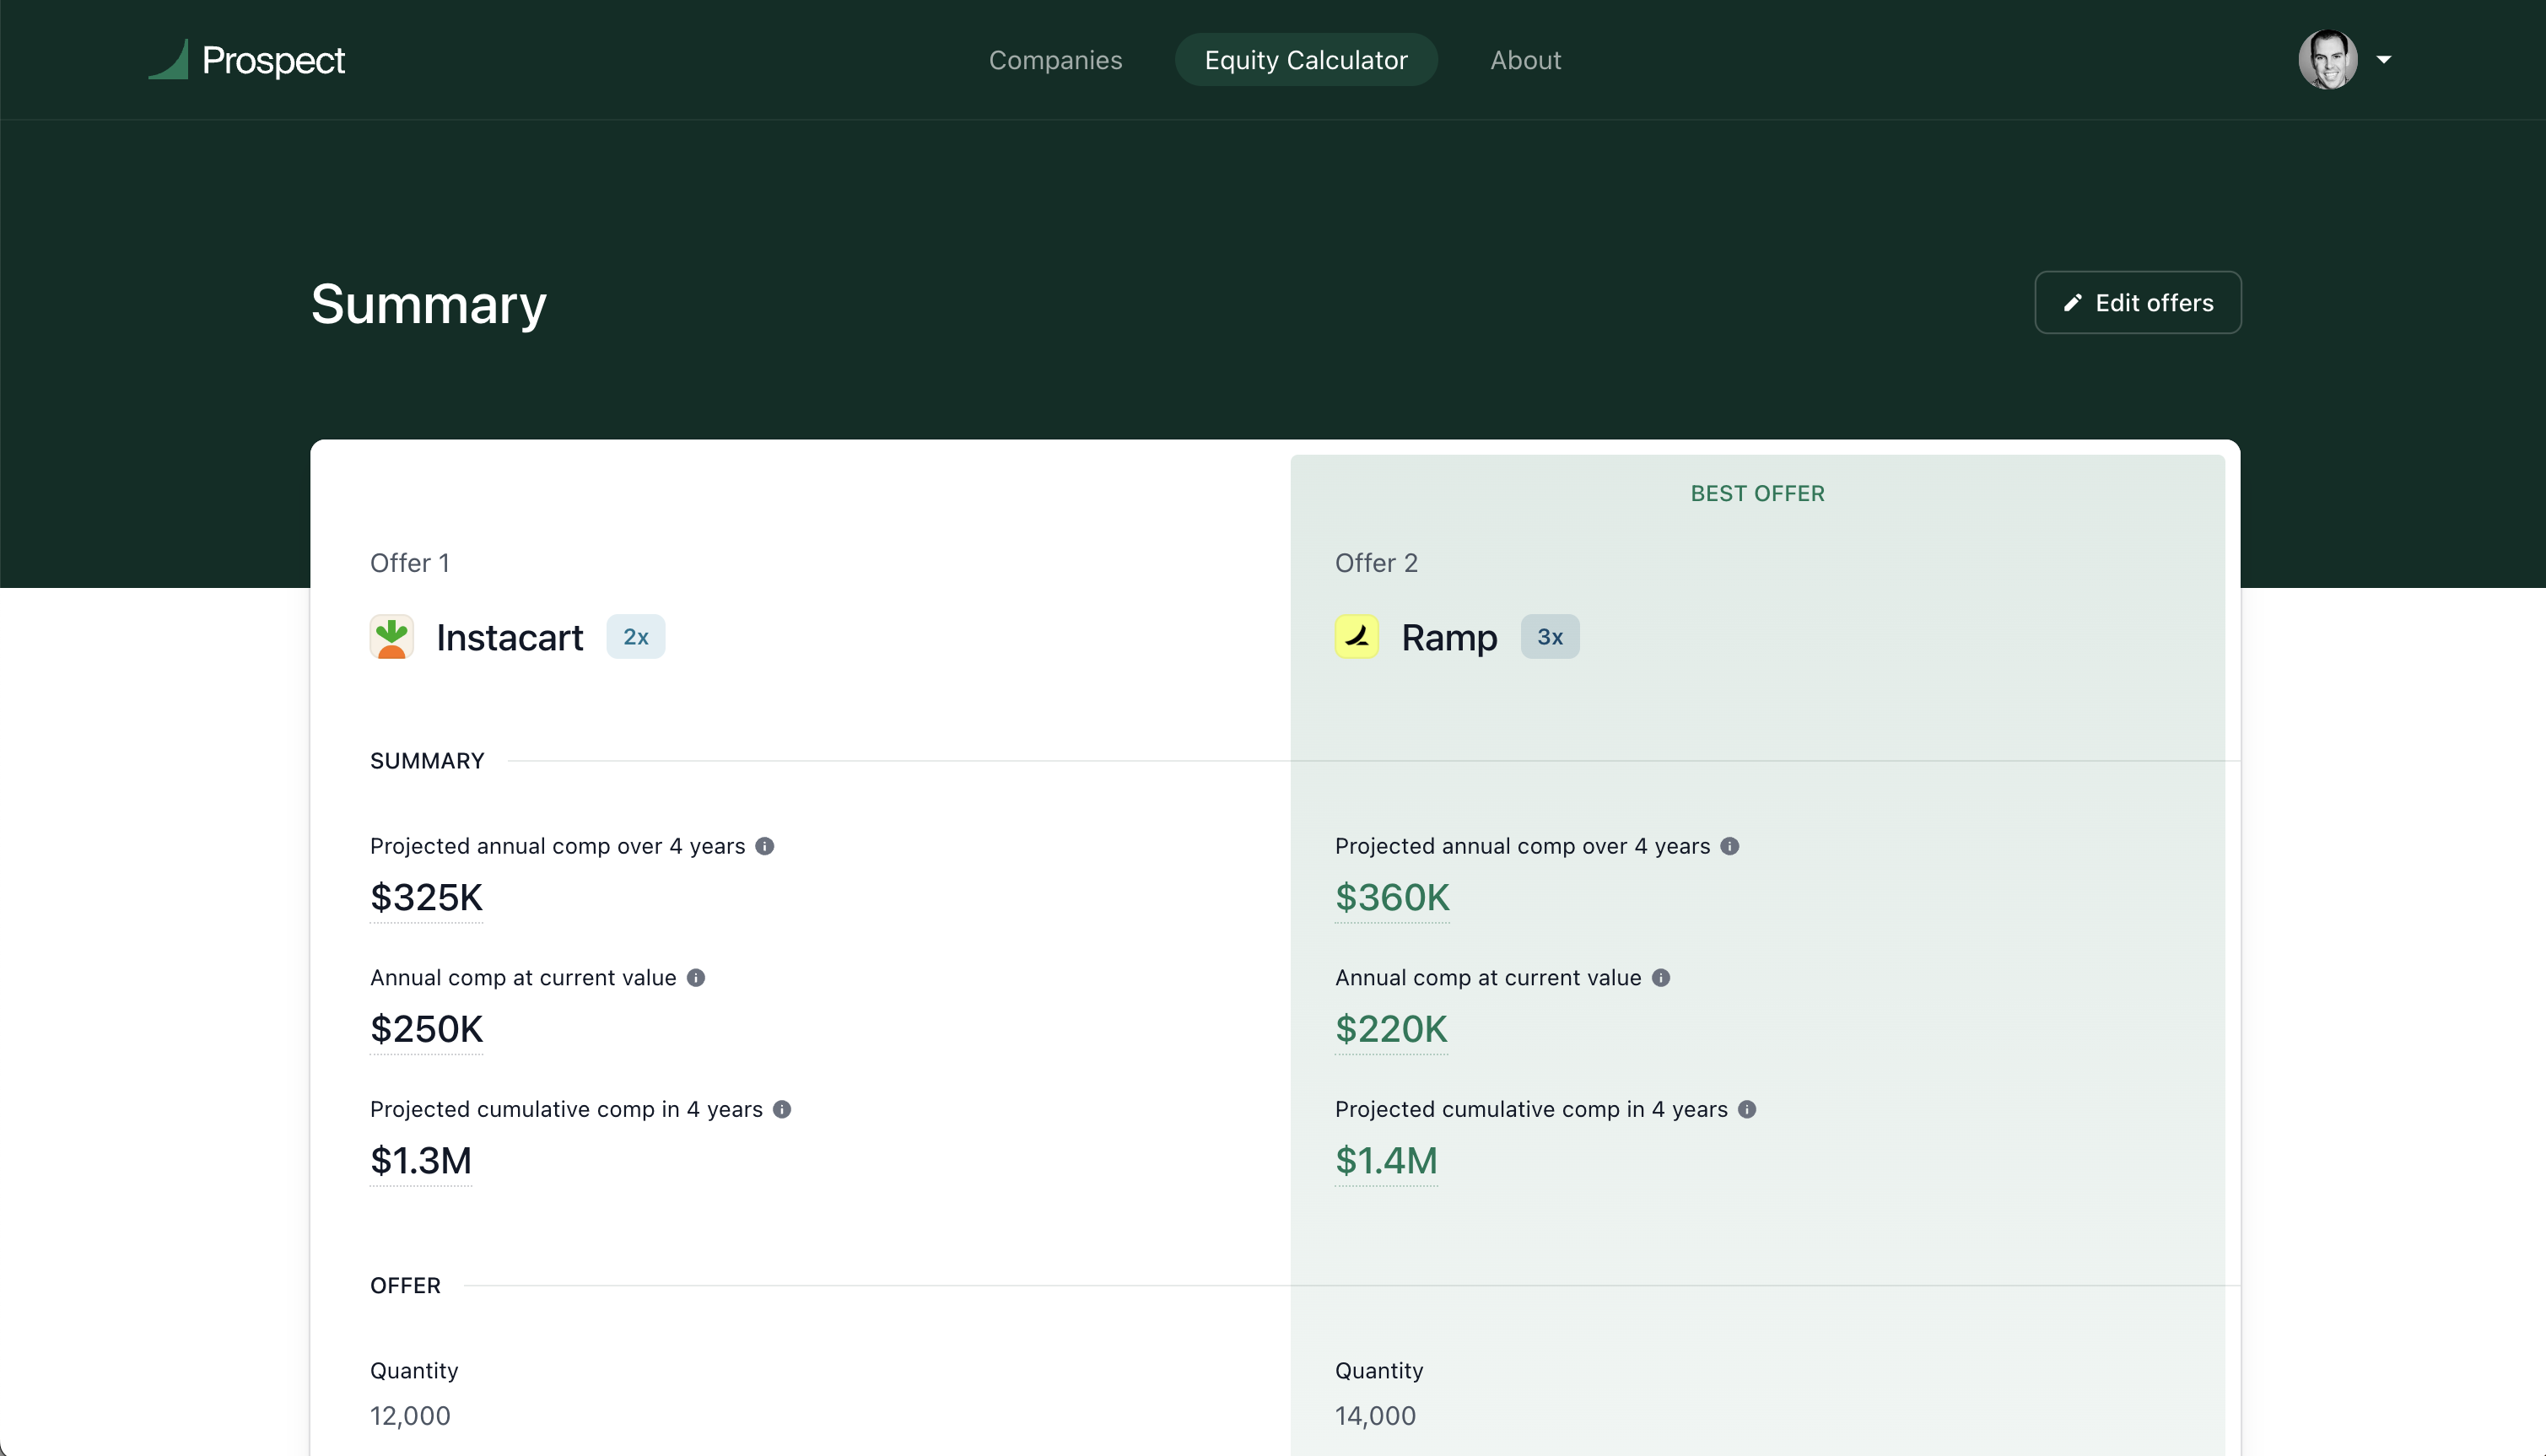Click the 12,000 quantity value

pyautogui.click(x=410, y=1416)
